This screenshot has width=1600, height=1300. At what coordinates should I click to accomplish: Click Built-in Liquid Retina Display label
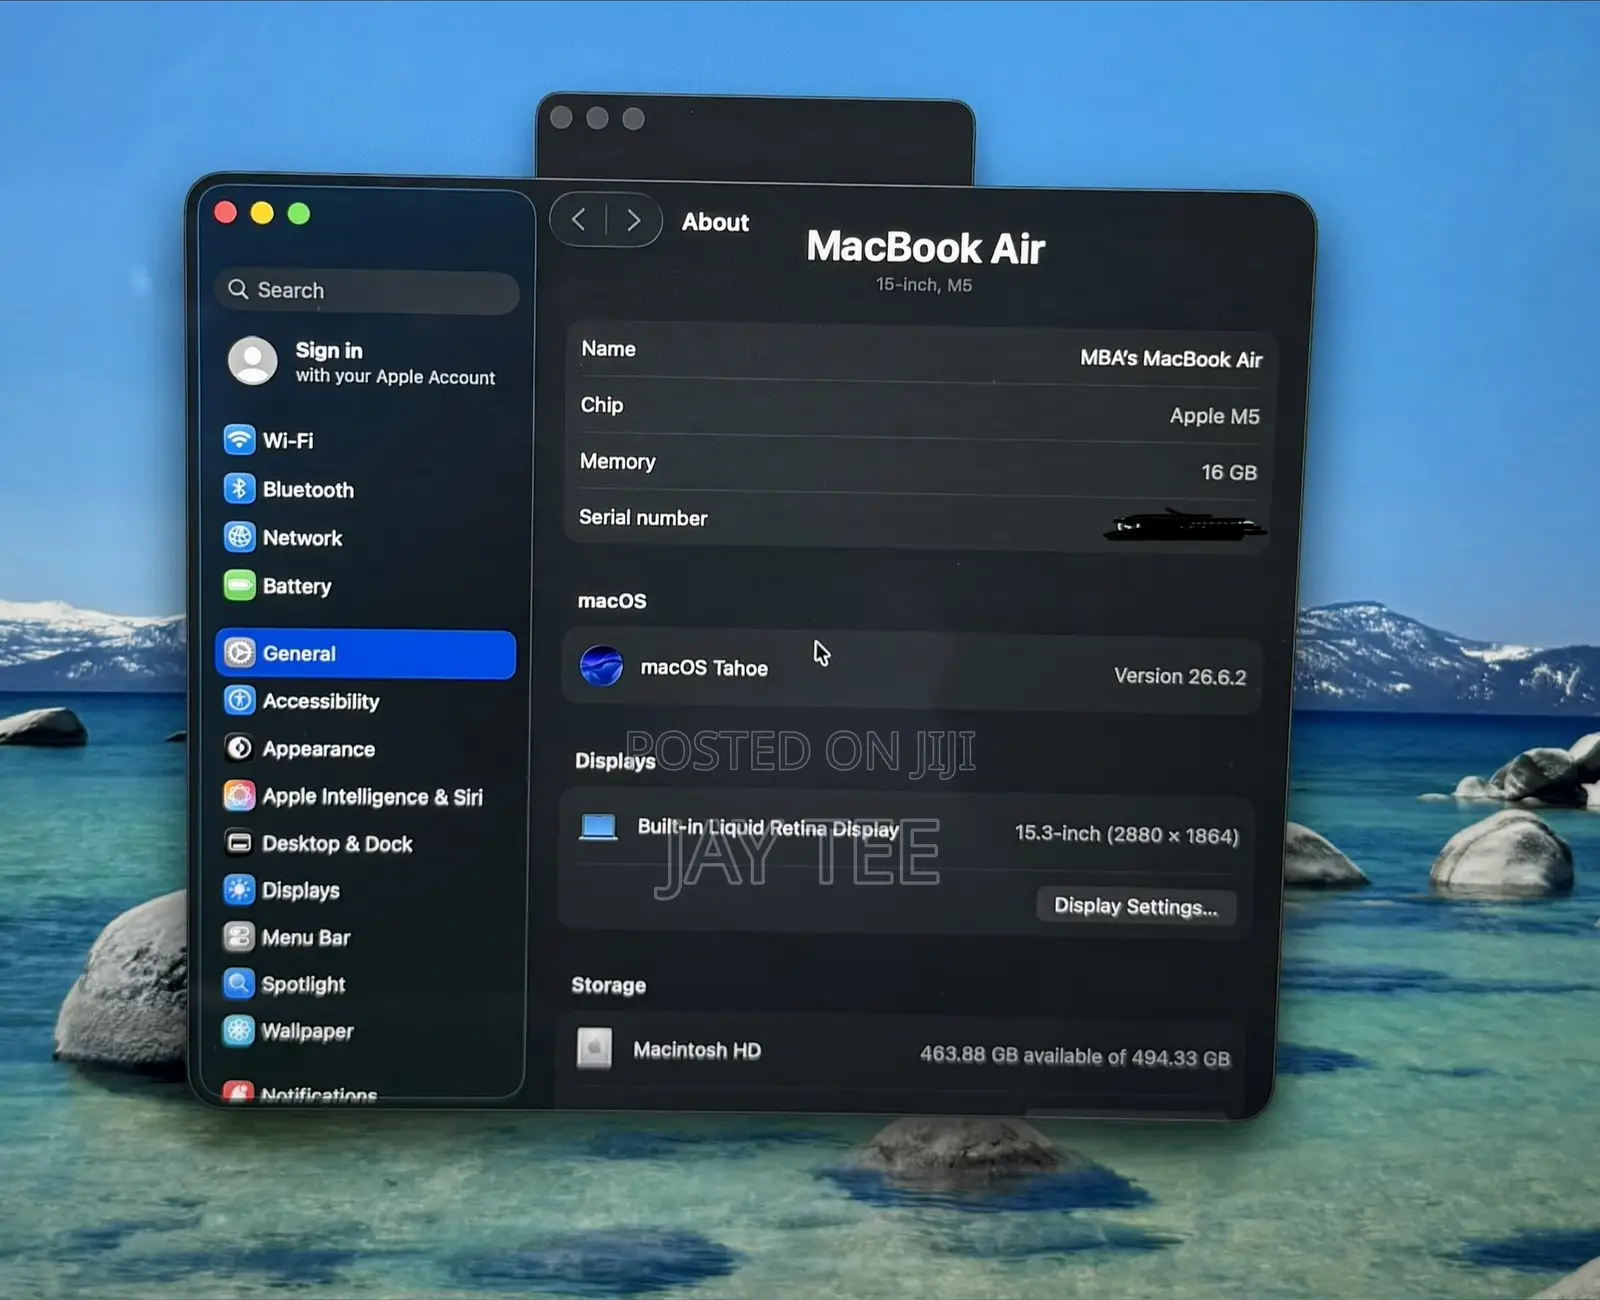768,828
